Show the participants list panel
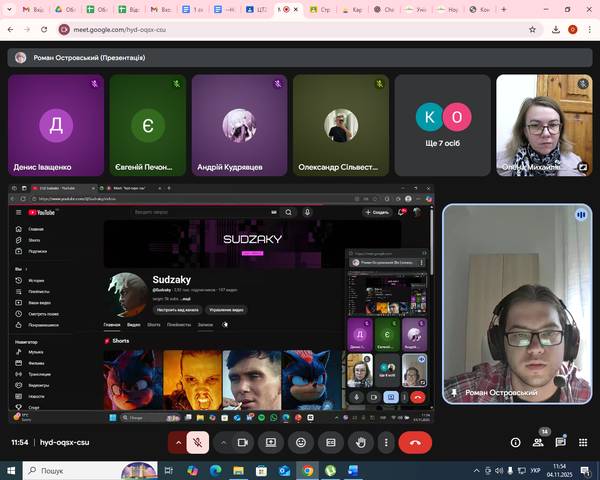The width and height of the screenshot is (600, 480). point(538,442)
